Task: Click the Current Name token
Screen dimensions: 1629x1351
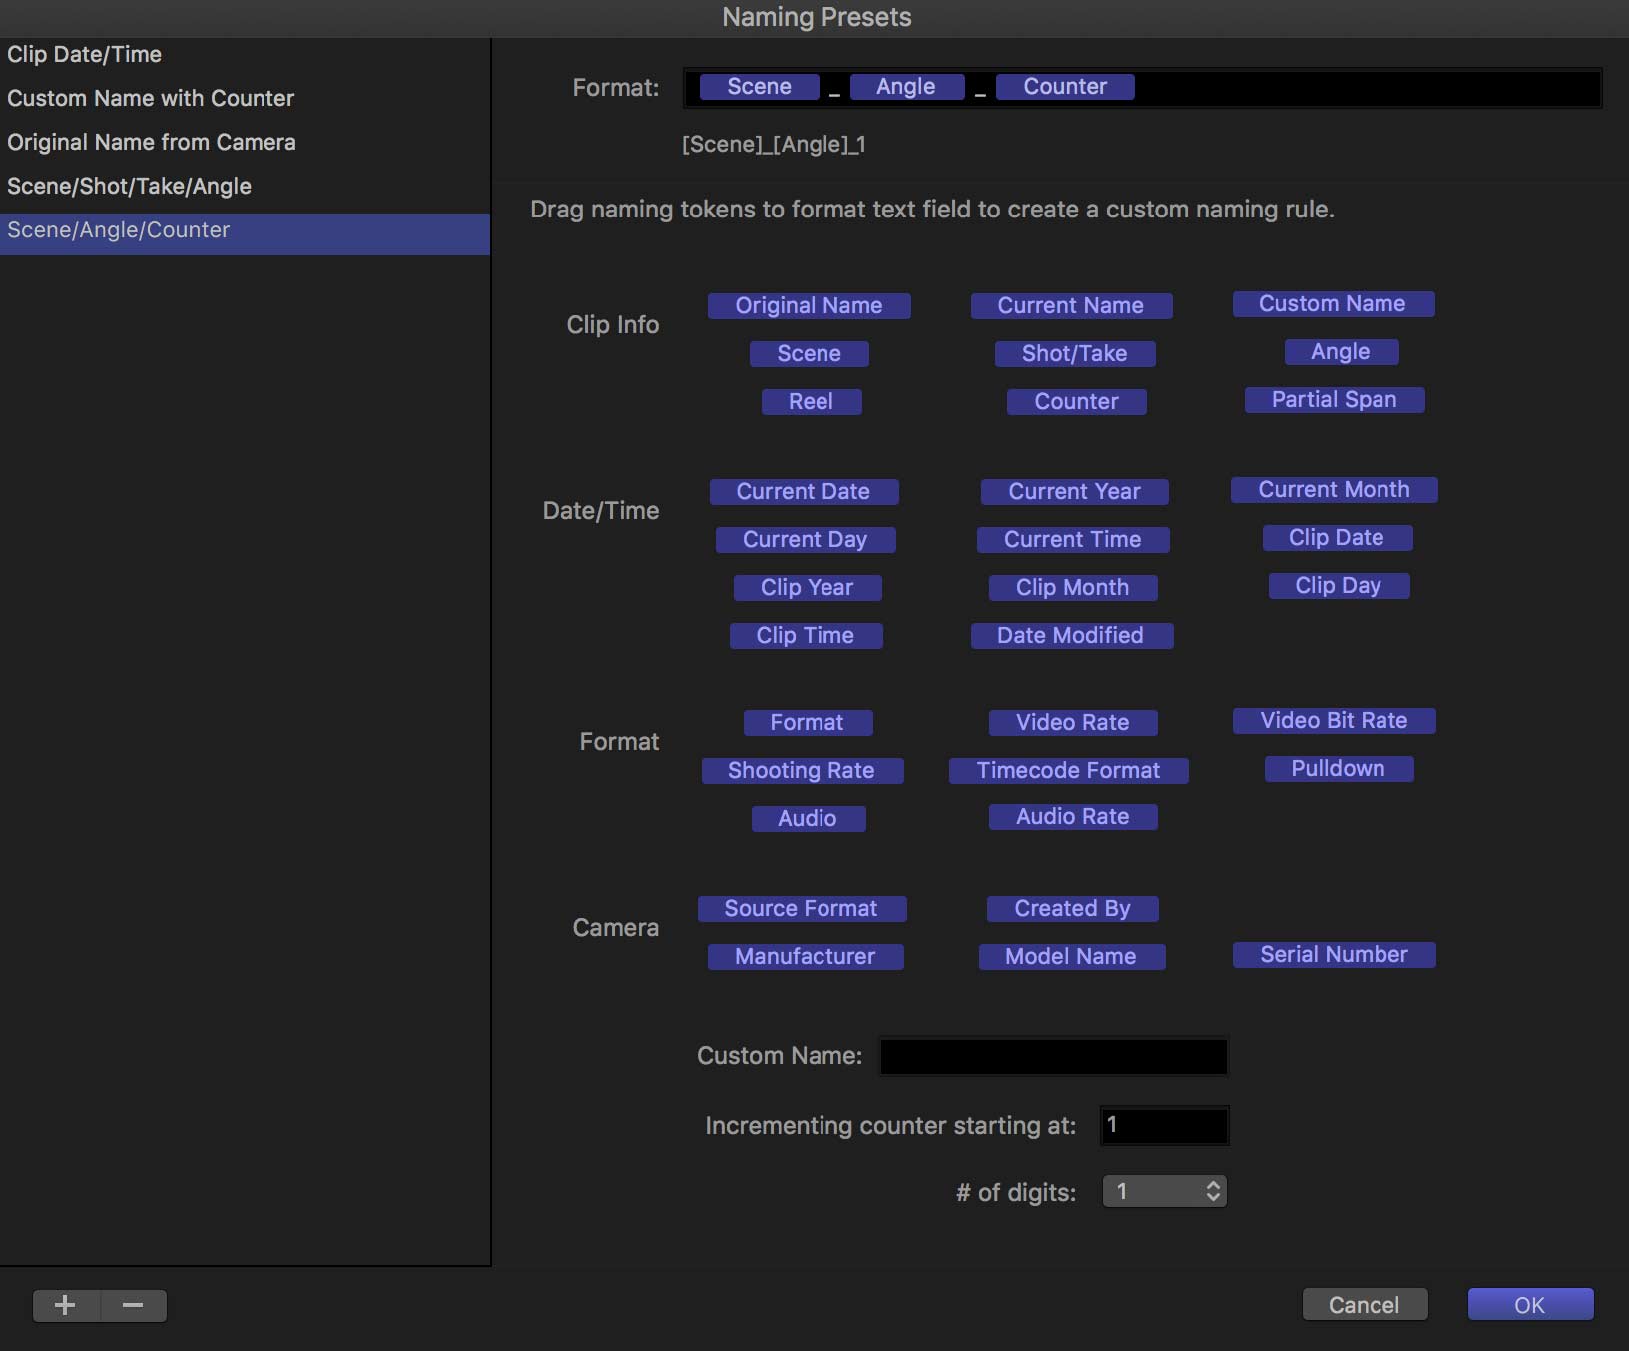Action: pos(1071,306)
